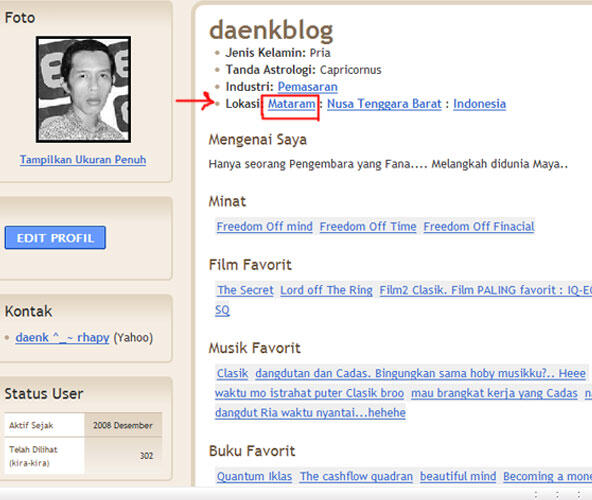Image resolution: width=592 pixels, height=500 pixels.
Task: Open the Pemasaran industry link
Action: point(308,87)
